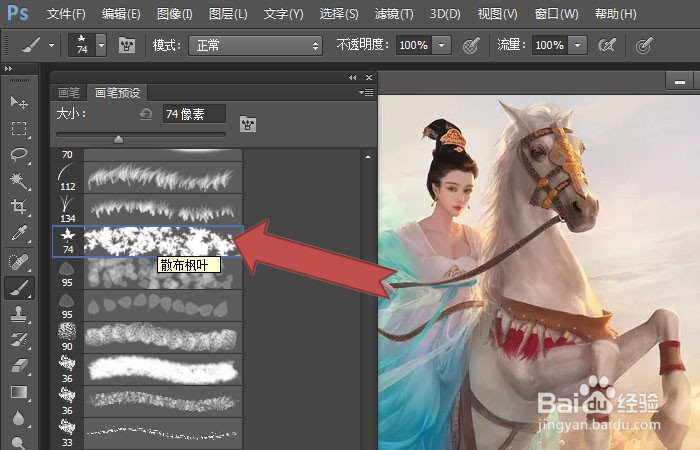
Task: Select the Lasso tool
Action: pos(19,154)
